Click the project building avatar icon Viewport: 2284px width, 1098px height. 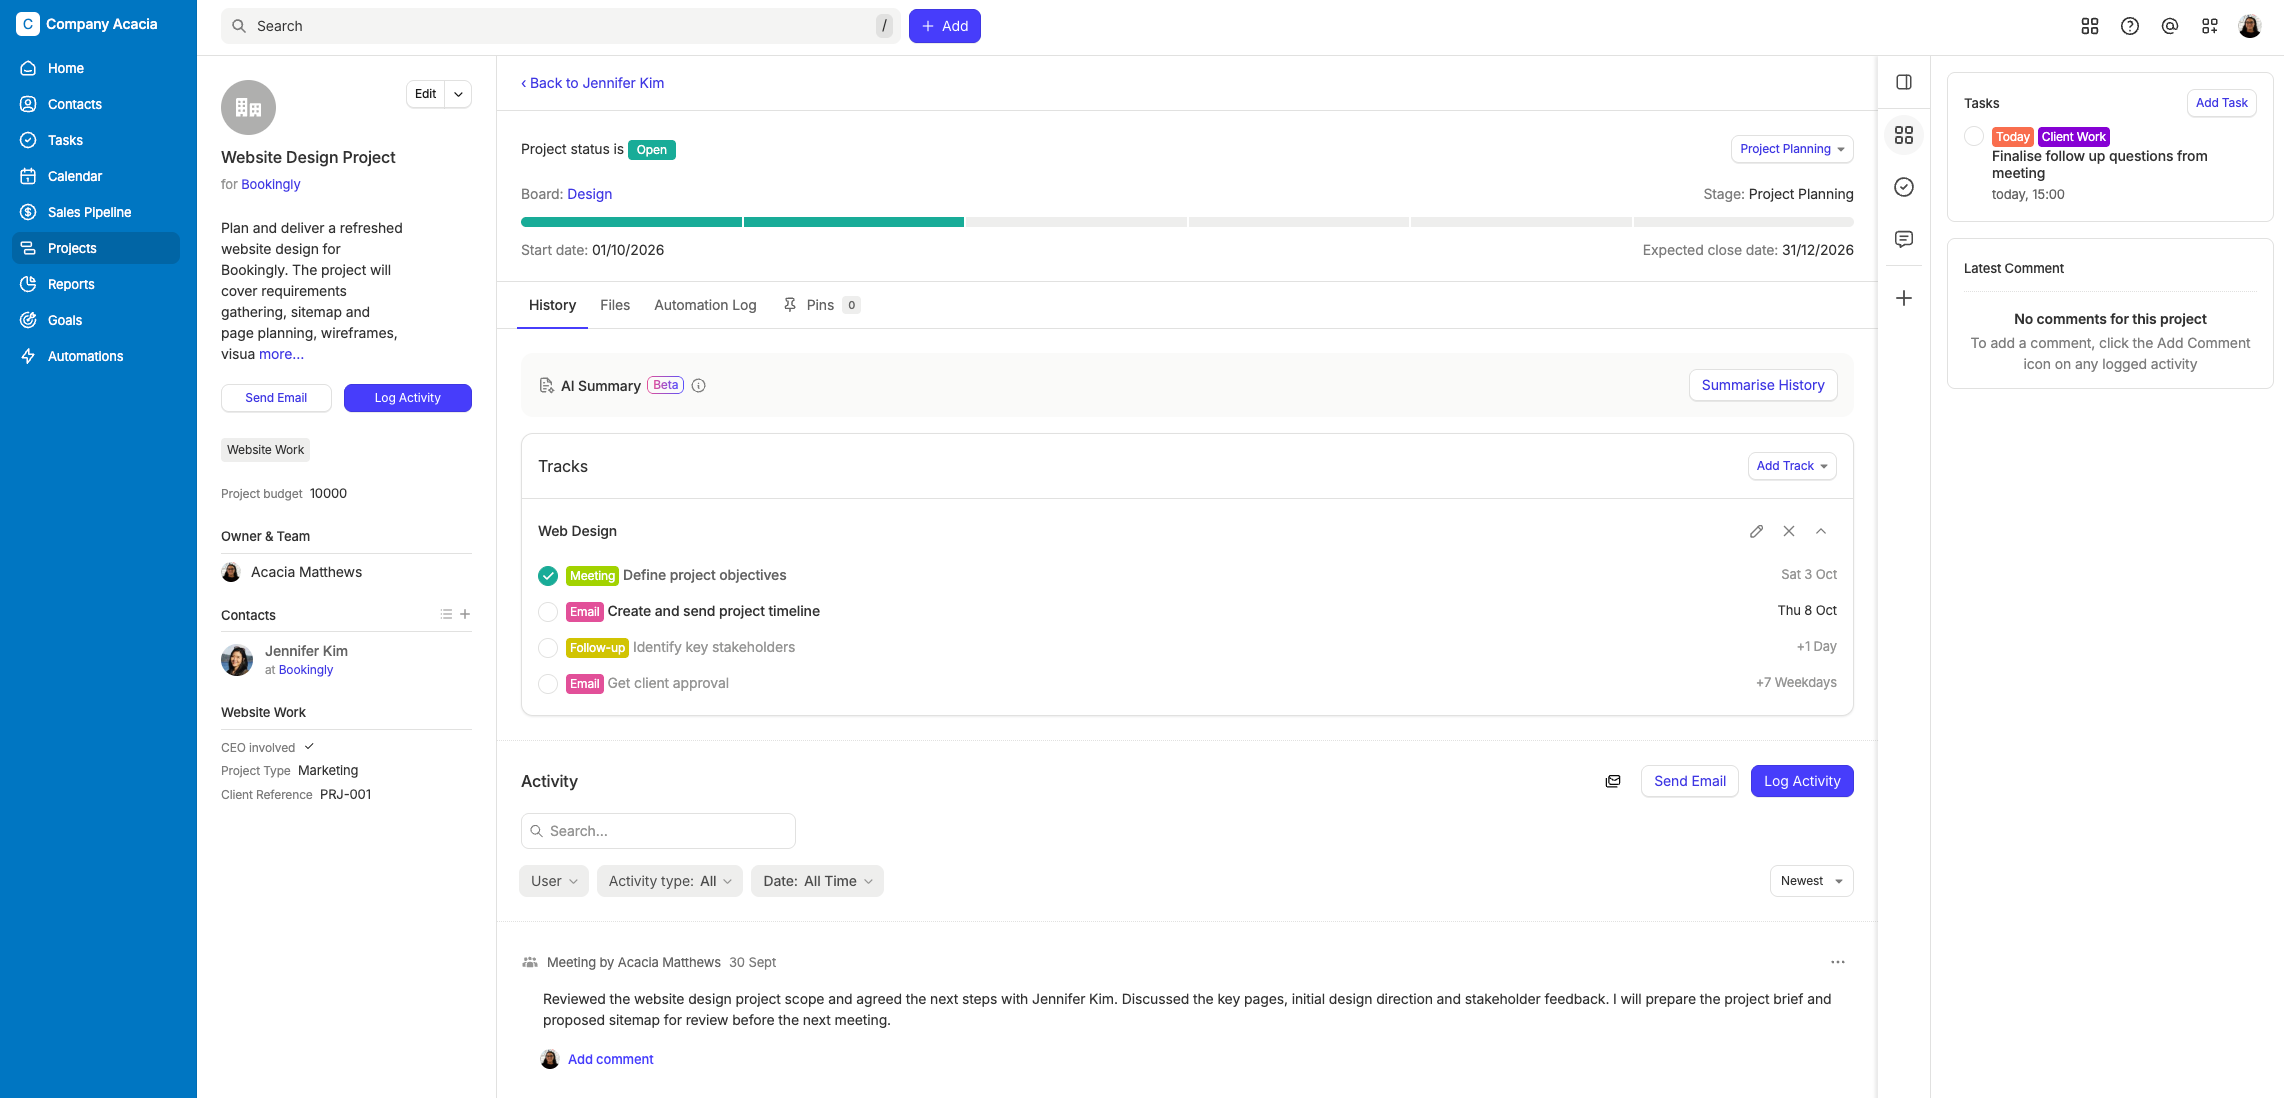coord(248,107)
